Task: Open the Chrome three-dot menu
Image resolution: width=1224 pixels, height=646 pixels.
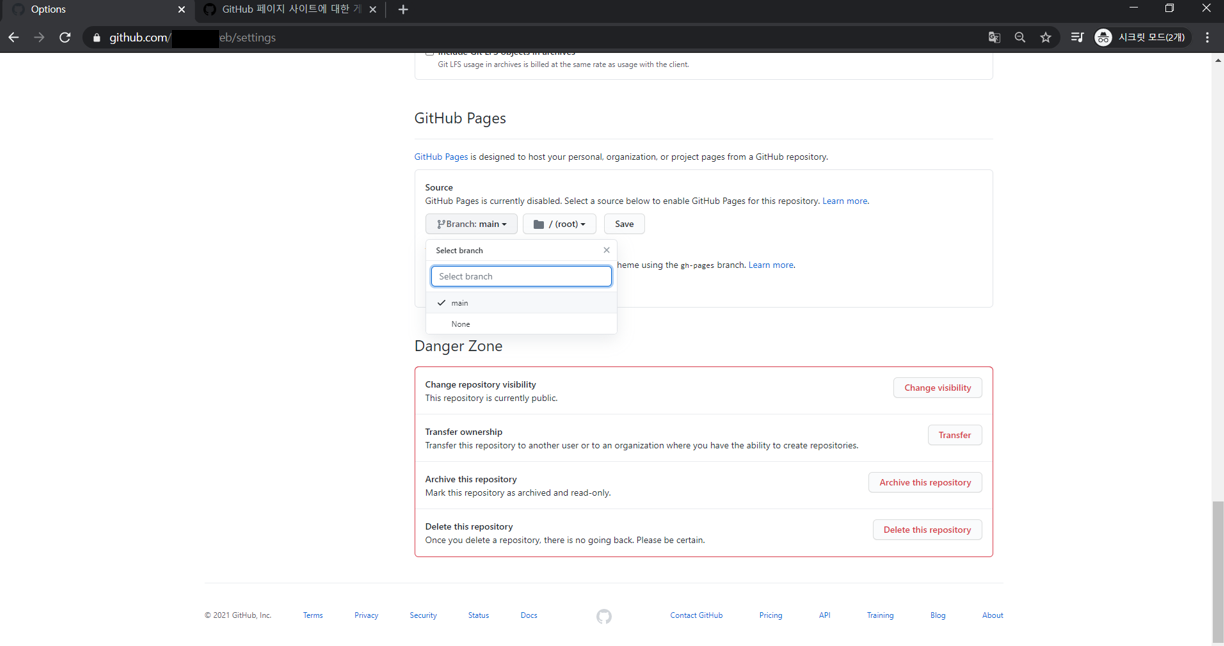Action: pyautogui.click(x=1208, y=38)
